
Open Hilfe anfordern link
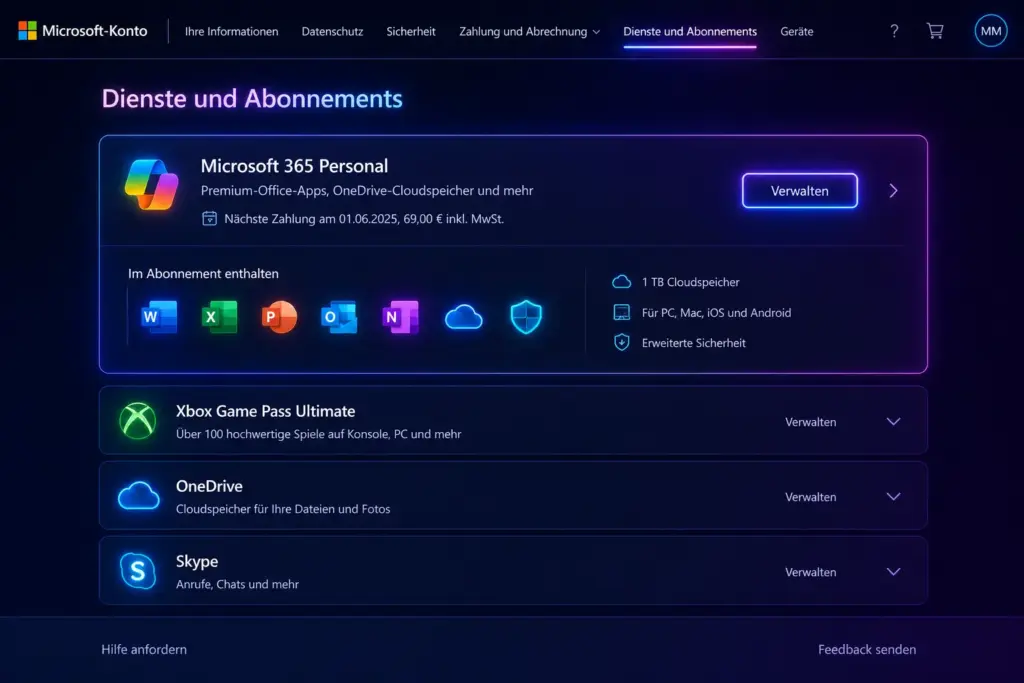(144, 649)
